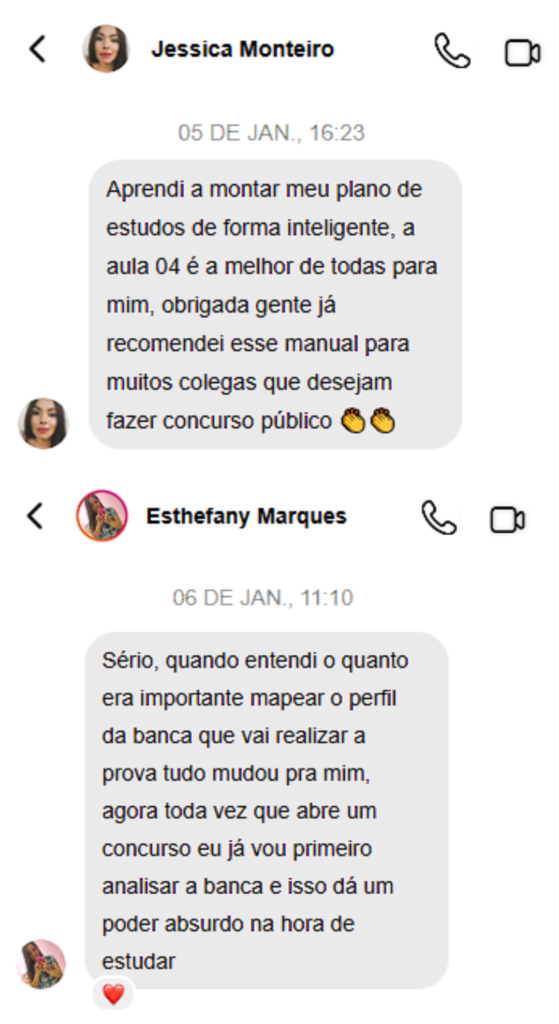Image resolution: width=559 pixels, height=1024 pixels.
Task: Select message about plano de estudos
Action: (275, 304)
